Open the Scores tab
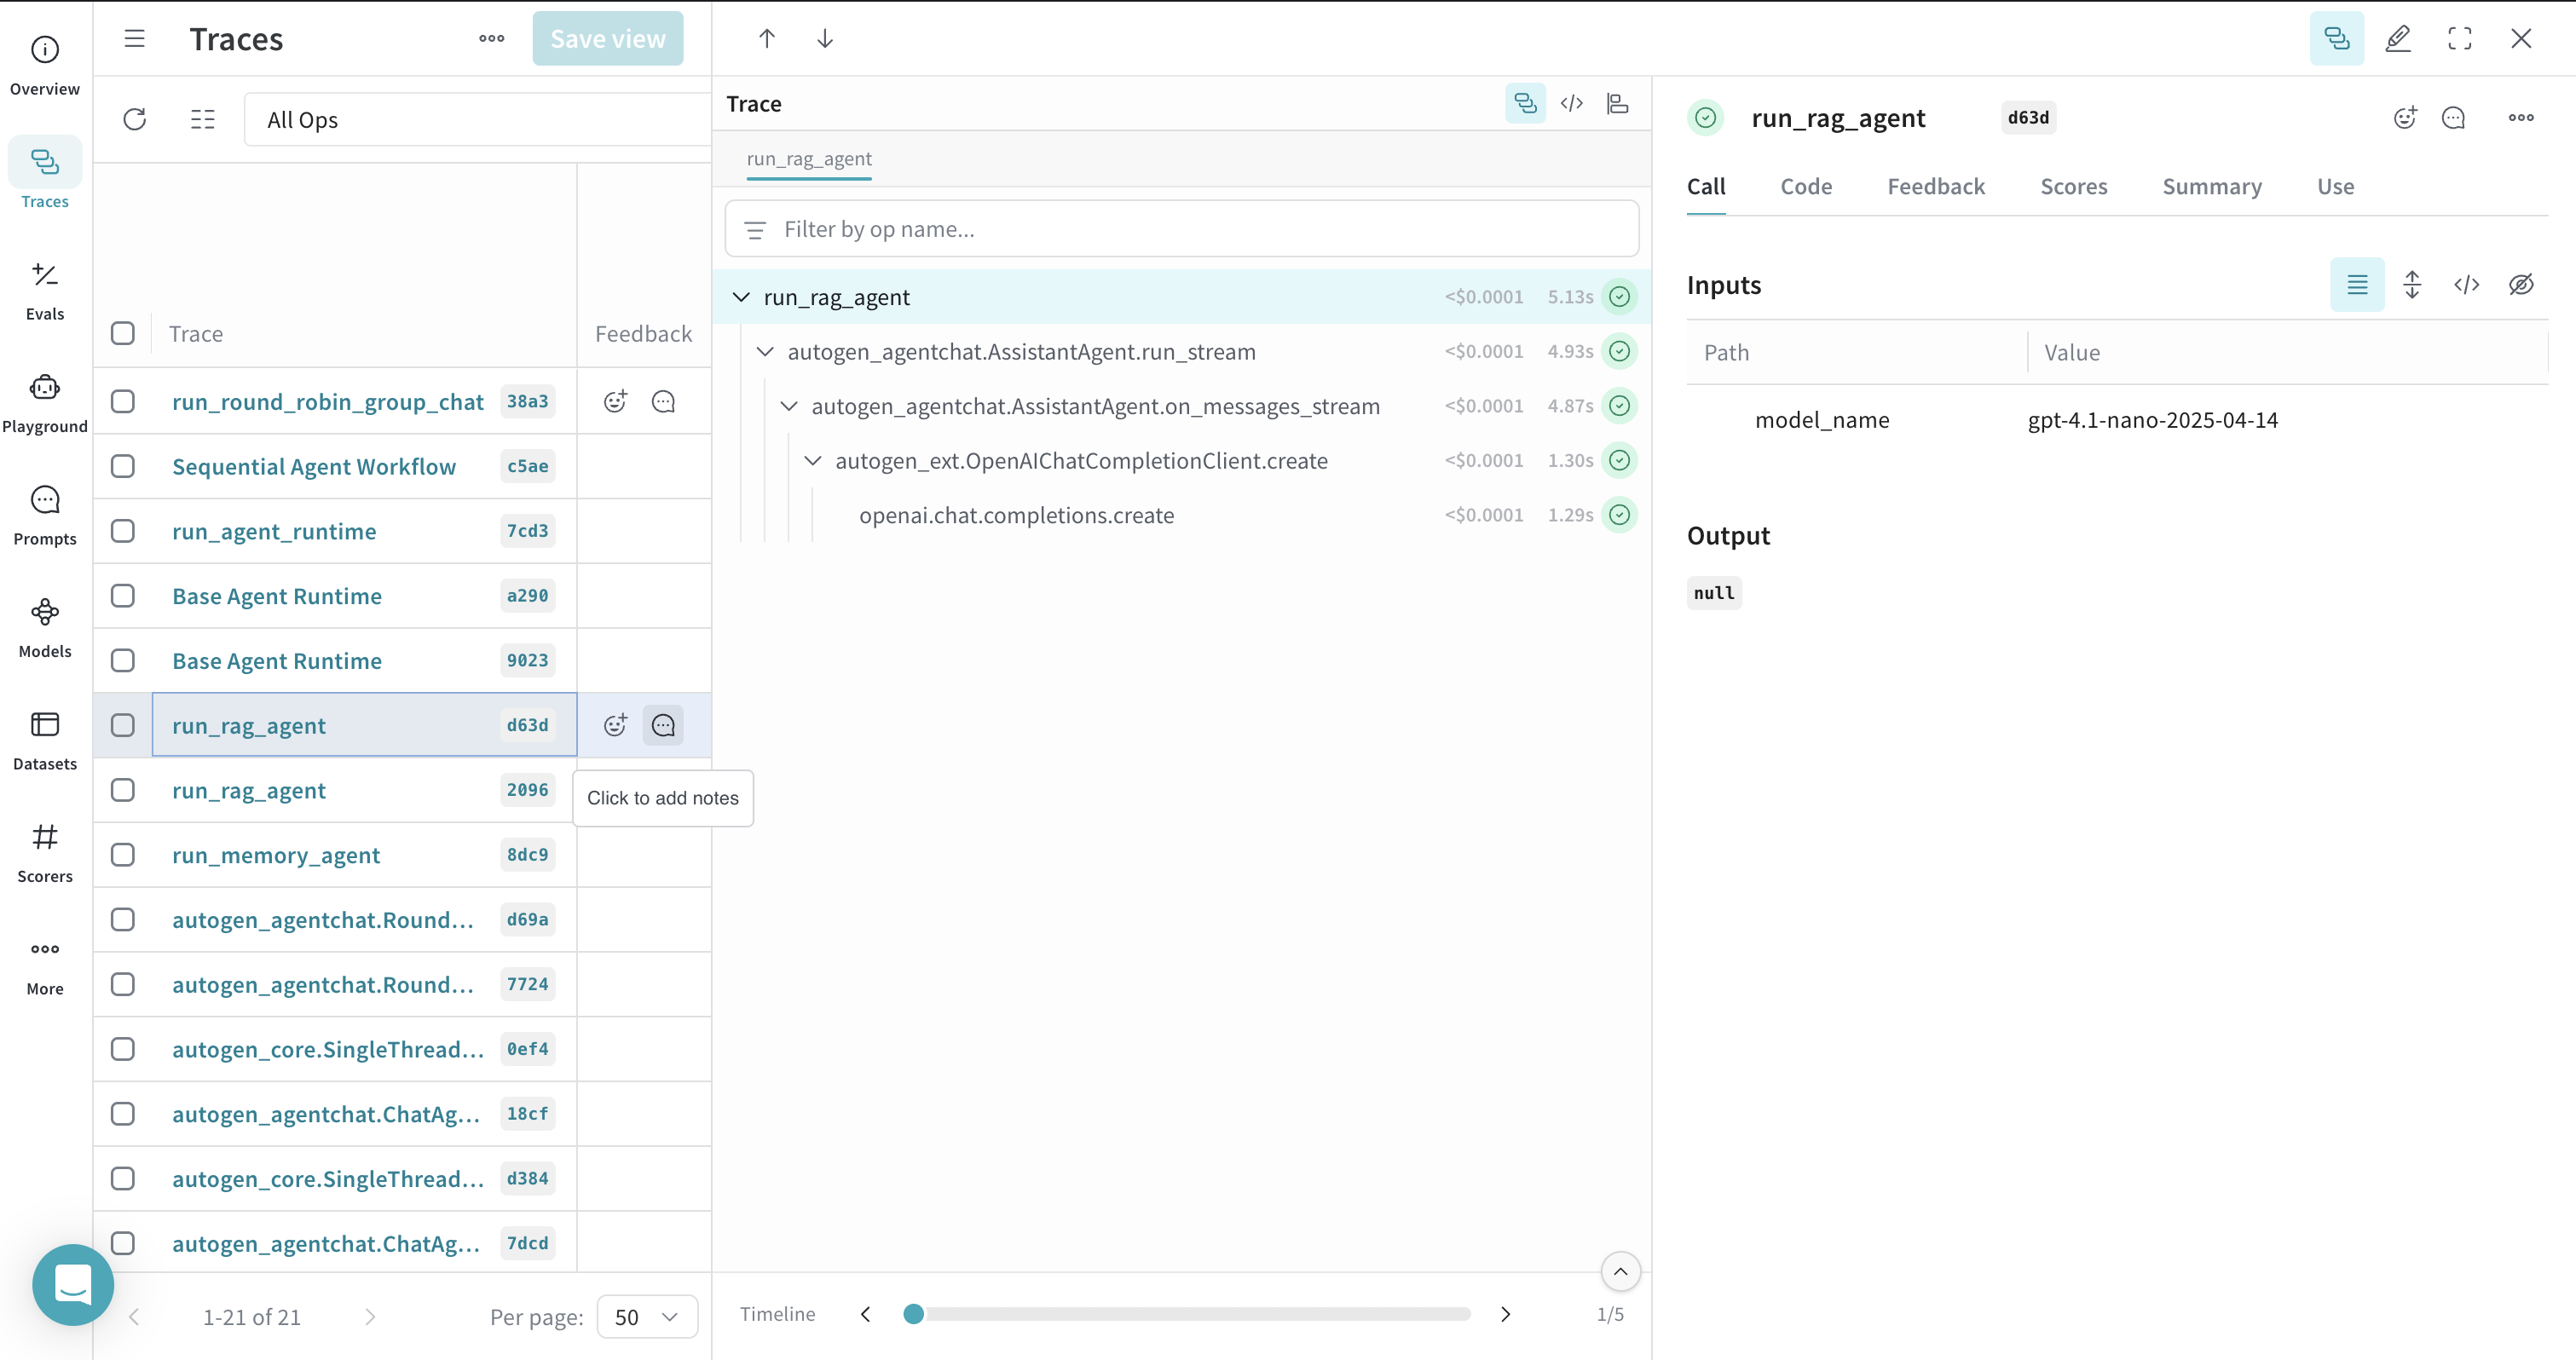2576x1360 pixels. 2073,187
